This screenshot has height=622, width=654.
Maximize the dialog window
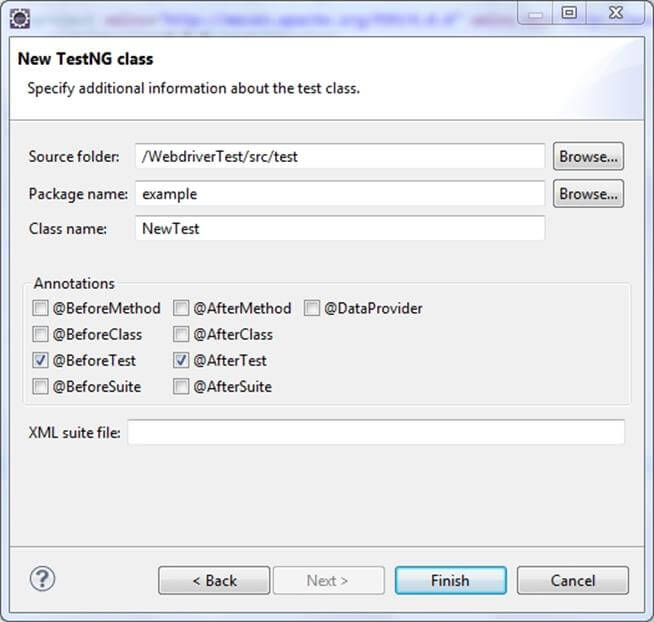tap(569, 13)
